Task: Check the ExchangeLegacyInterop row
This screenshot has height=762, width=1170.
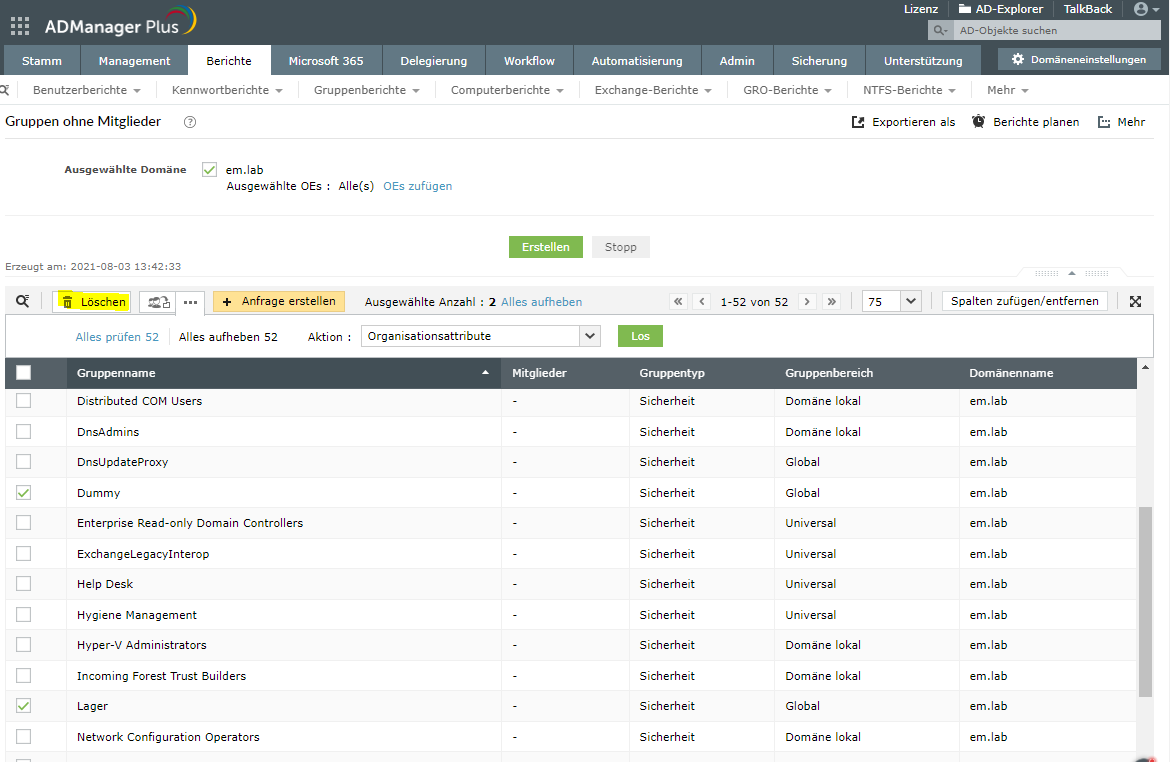Action: (x=24, y=553)
